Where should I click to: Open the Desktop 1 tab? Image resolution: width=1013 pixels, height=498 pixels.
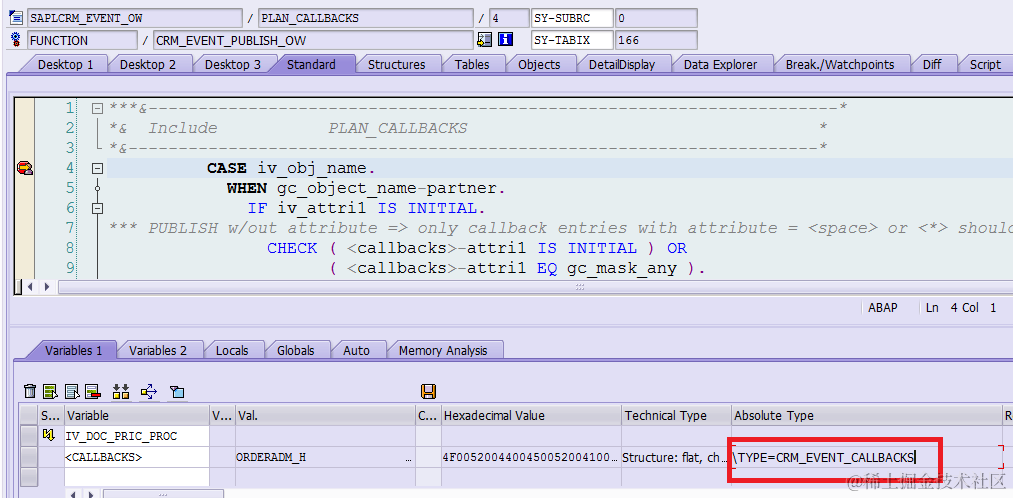click(x=65, y=65)
